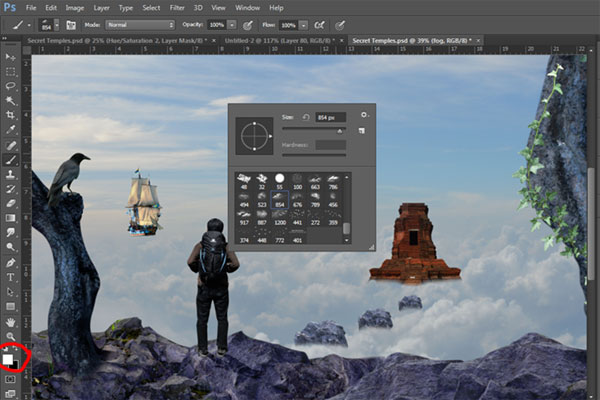Select the Type tool
This screenshot has height=400, width=600.
(11, 276)
